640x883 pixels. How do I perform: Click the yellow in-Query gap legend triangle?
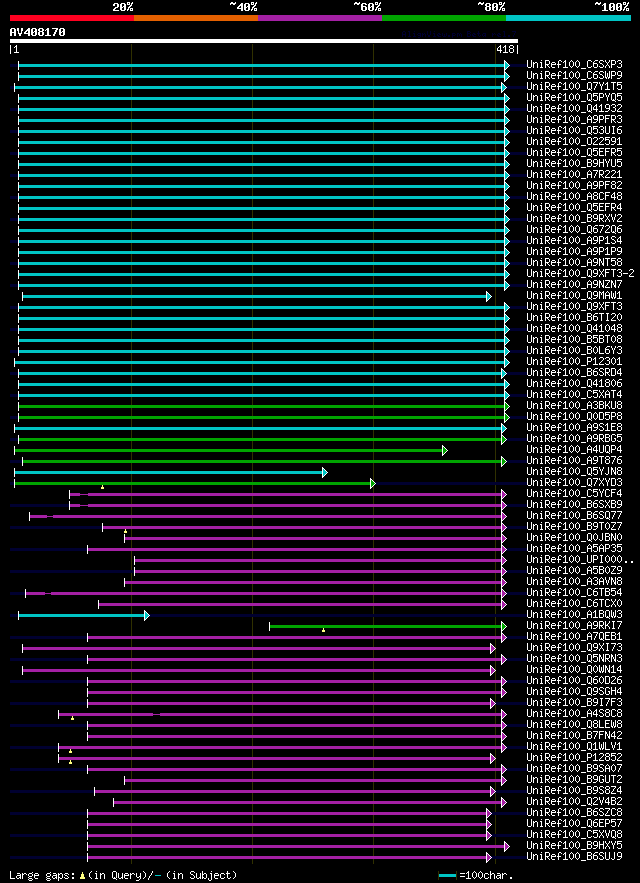[x=82, y=876]
